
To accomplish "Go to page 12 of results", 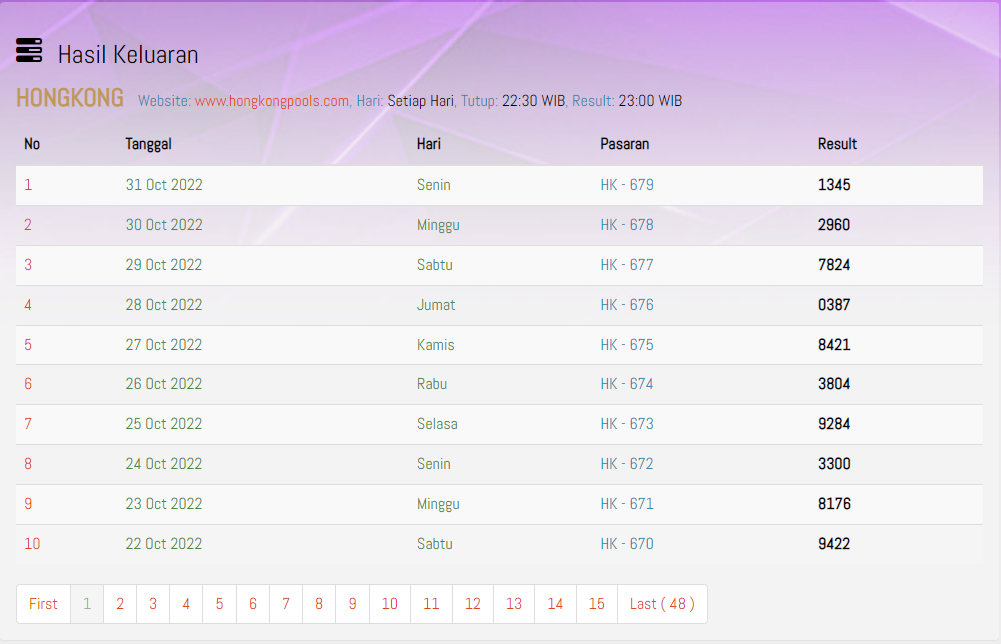I will coord(473,604).
